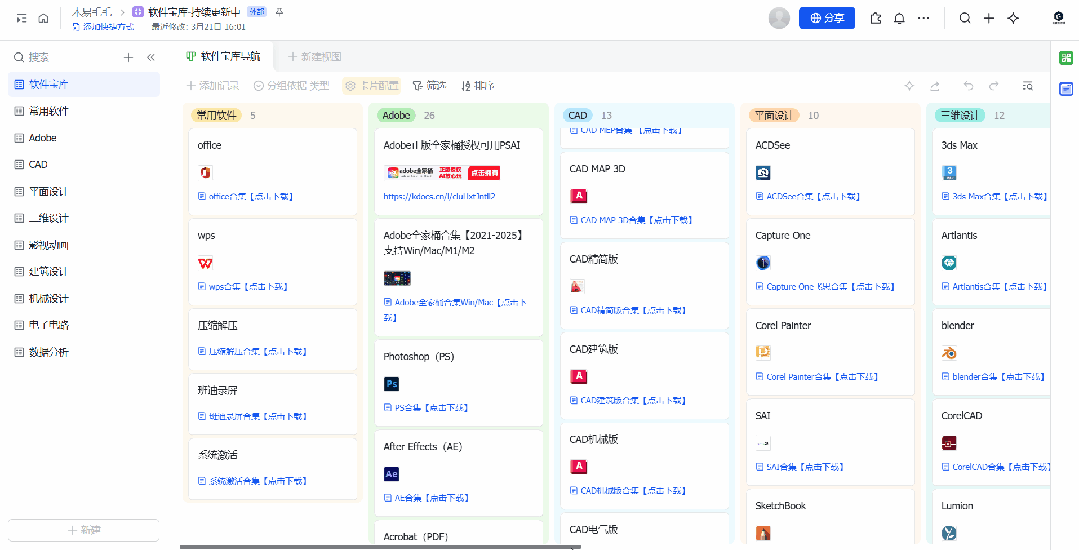Redo the last action
The image size is (1079, 550).
pyautogui.click(x=994, y=86)
